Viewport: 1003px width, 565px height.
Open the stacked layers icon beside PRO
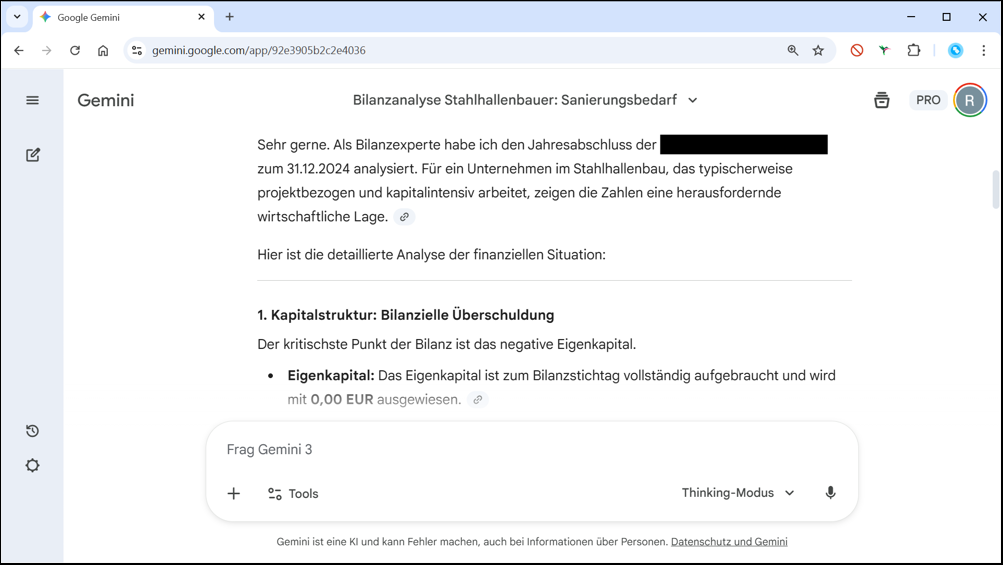click(881, 100)
